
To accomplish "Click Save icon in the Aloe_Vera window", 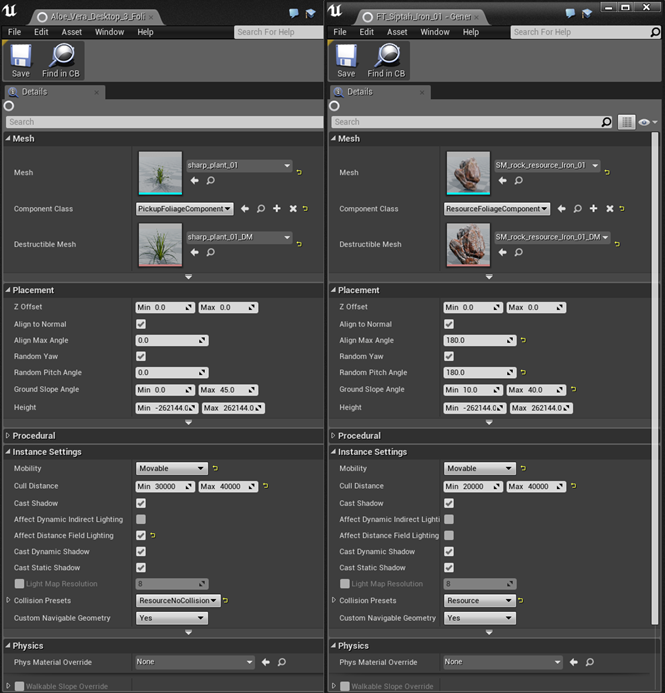I will pos(20,60).
